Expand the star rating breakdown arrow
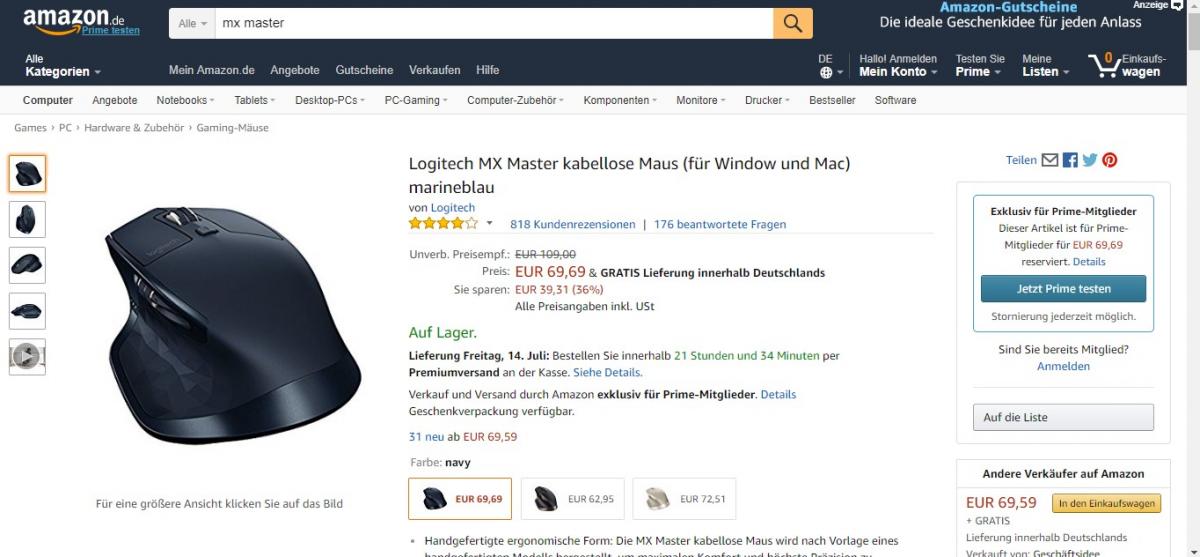The width and height of the screenshot is (1200, 557). point(490,223)
